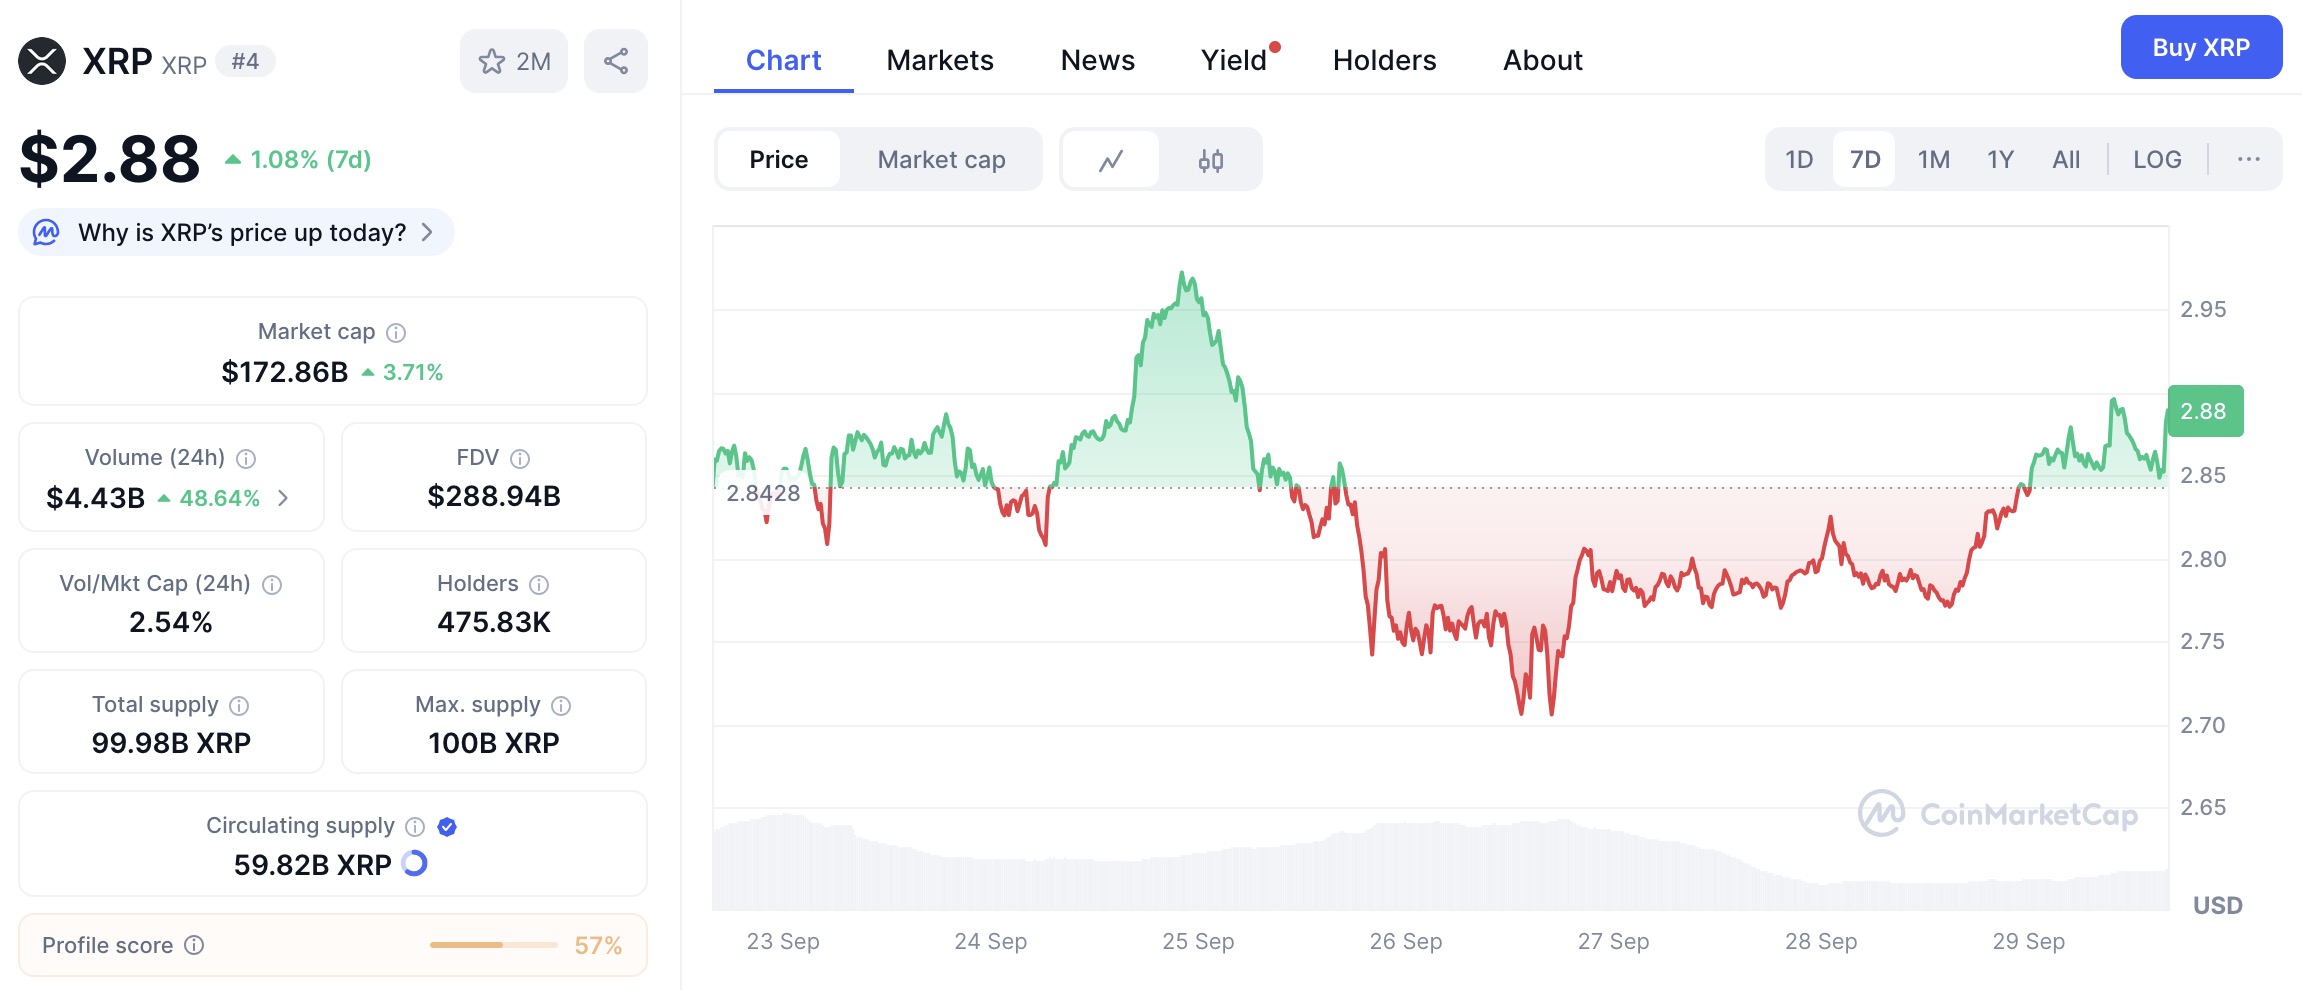The width and height of the screenshot is (2302, 990).
Task: Click the circulating supply verified badge
Action: point(447,827)
